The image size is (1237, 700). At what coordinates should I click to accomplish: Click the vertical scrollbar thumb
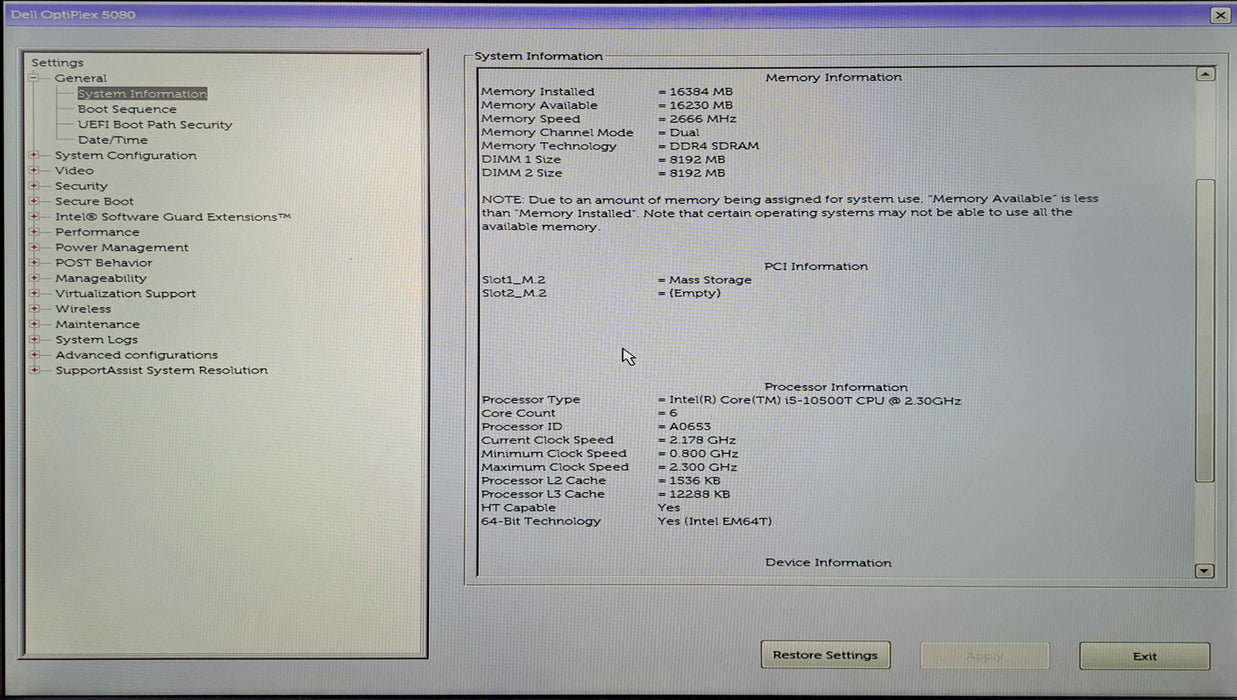click(1205, 330)
